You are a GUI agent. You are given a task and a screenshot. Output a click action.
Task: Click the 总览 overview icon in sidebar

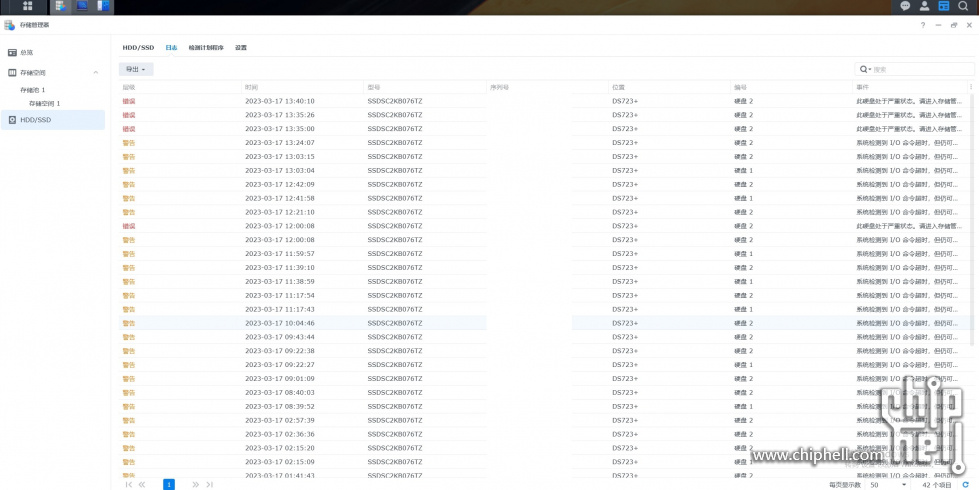tap(12, 52)
